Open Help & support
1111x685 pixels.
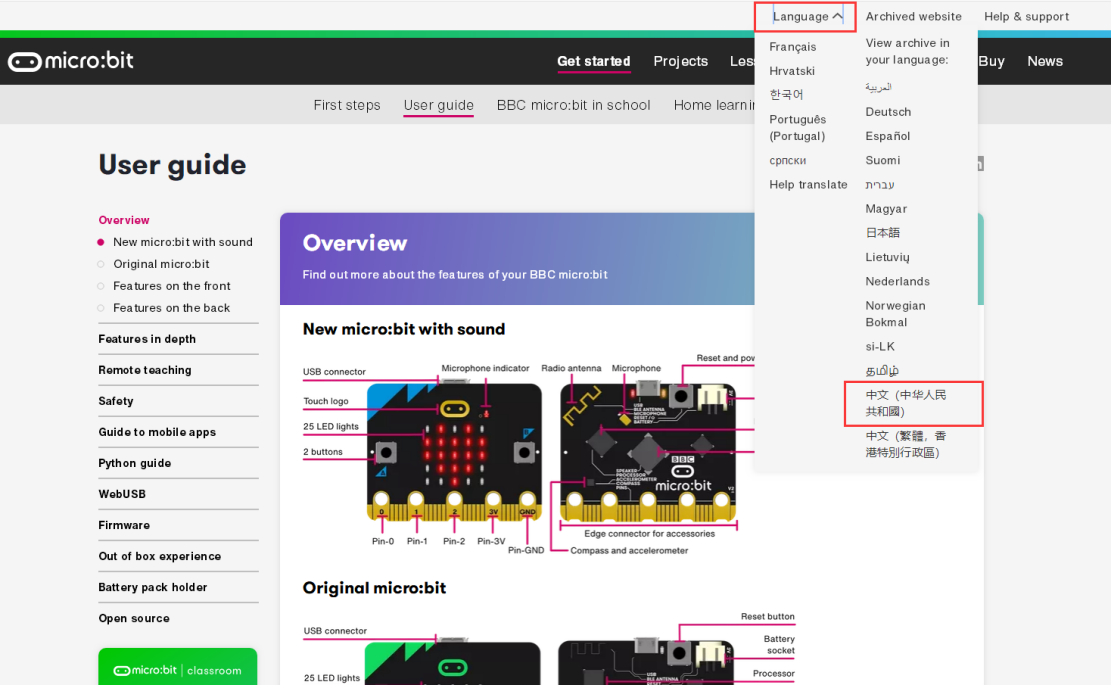[1026, 16]
